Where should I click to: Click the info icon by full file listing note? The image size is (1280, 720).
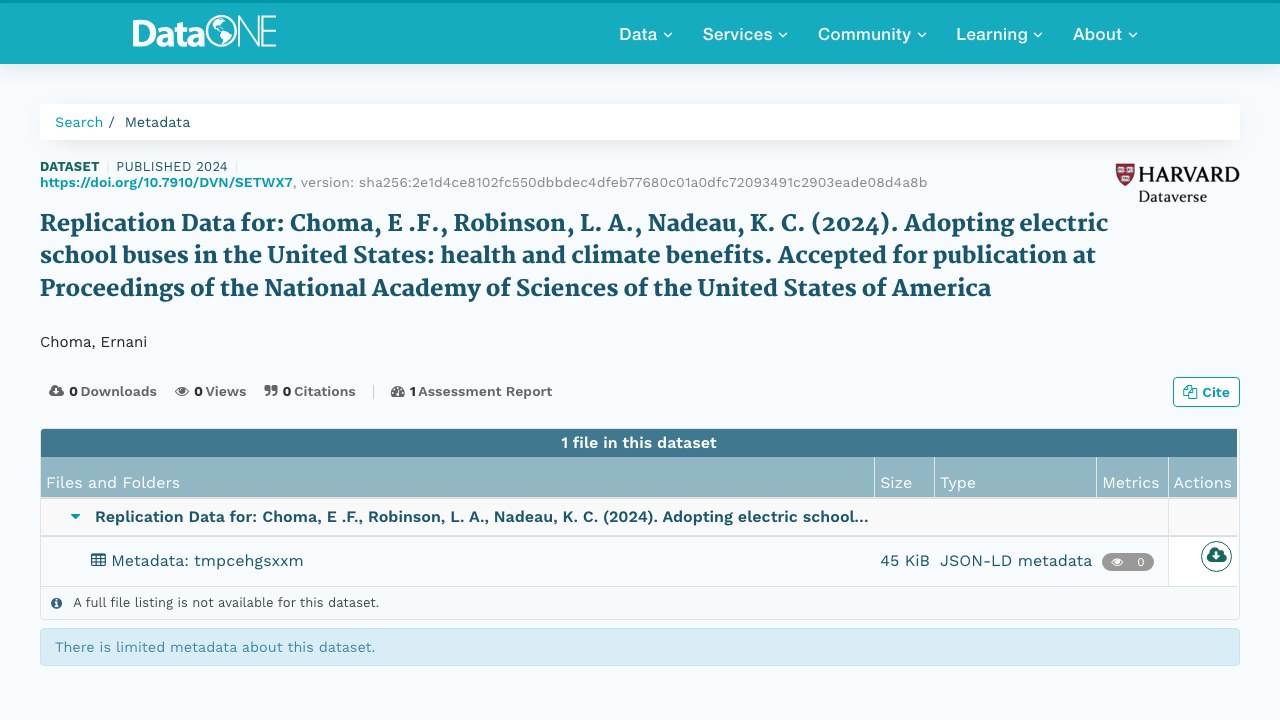[57, 603]
